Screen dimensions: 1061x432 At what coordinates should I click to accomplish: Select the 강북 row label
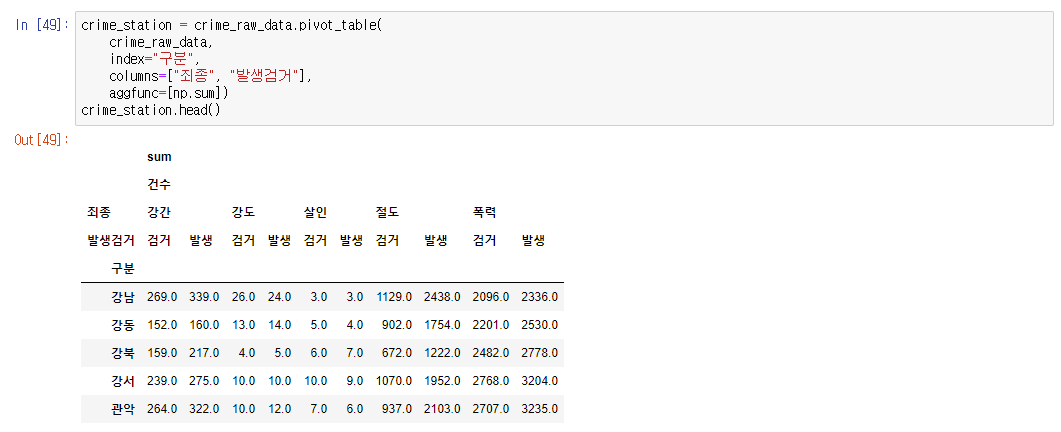point(123,353)
